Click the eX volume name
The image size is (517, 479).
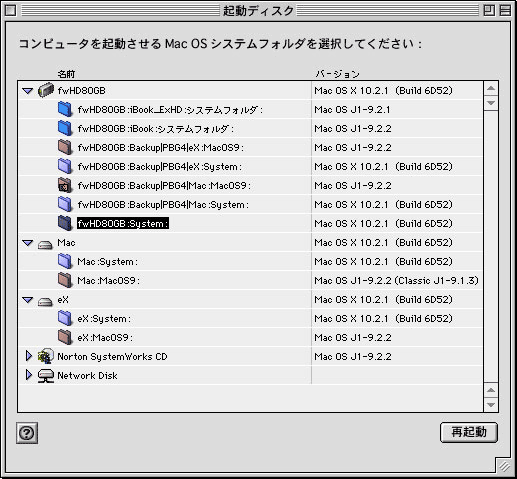pyautogui.click(x=63, y=300)
